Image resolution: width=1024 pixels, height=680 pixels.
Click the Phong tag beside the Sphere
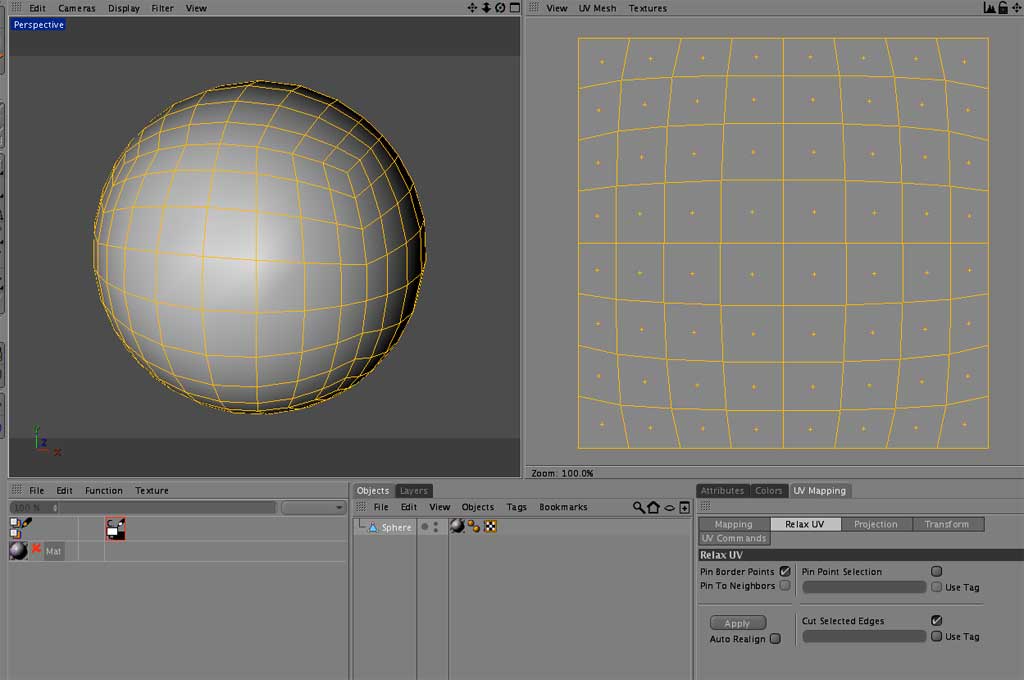pos(474,525)
